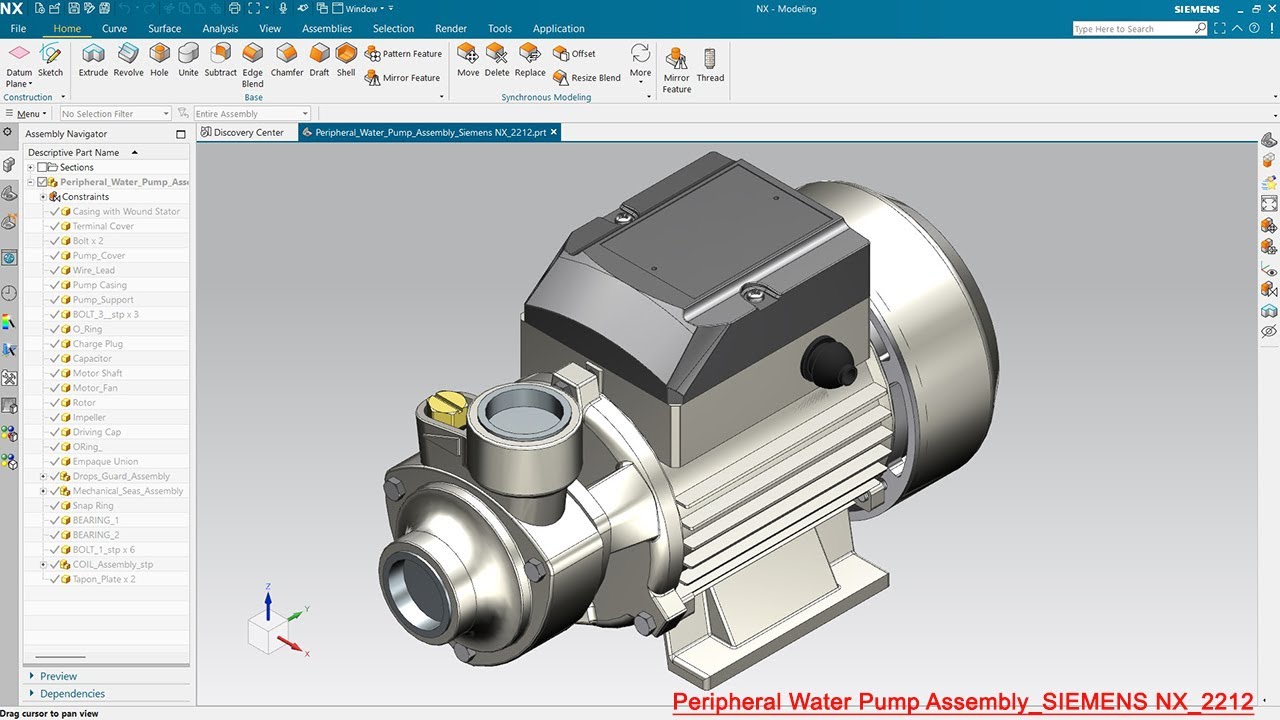Choose the Revolve tool

click(128, 60)
